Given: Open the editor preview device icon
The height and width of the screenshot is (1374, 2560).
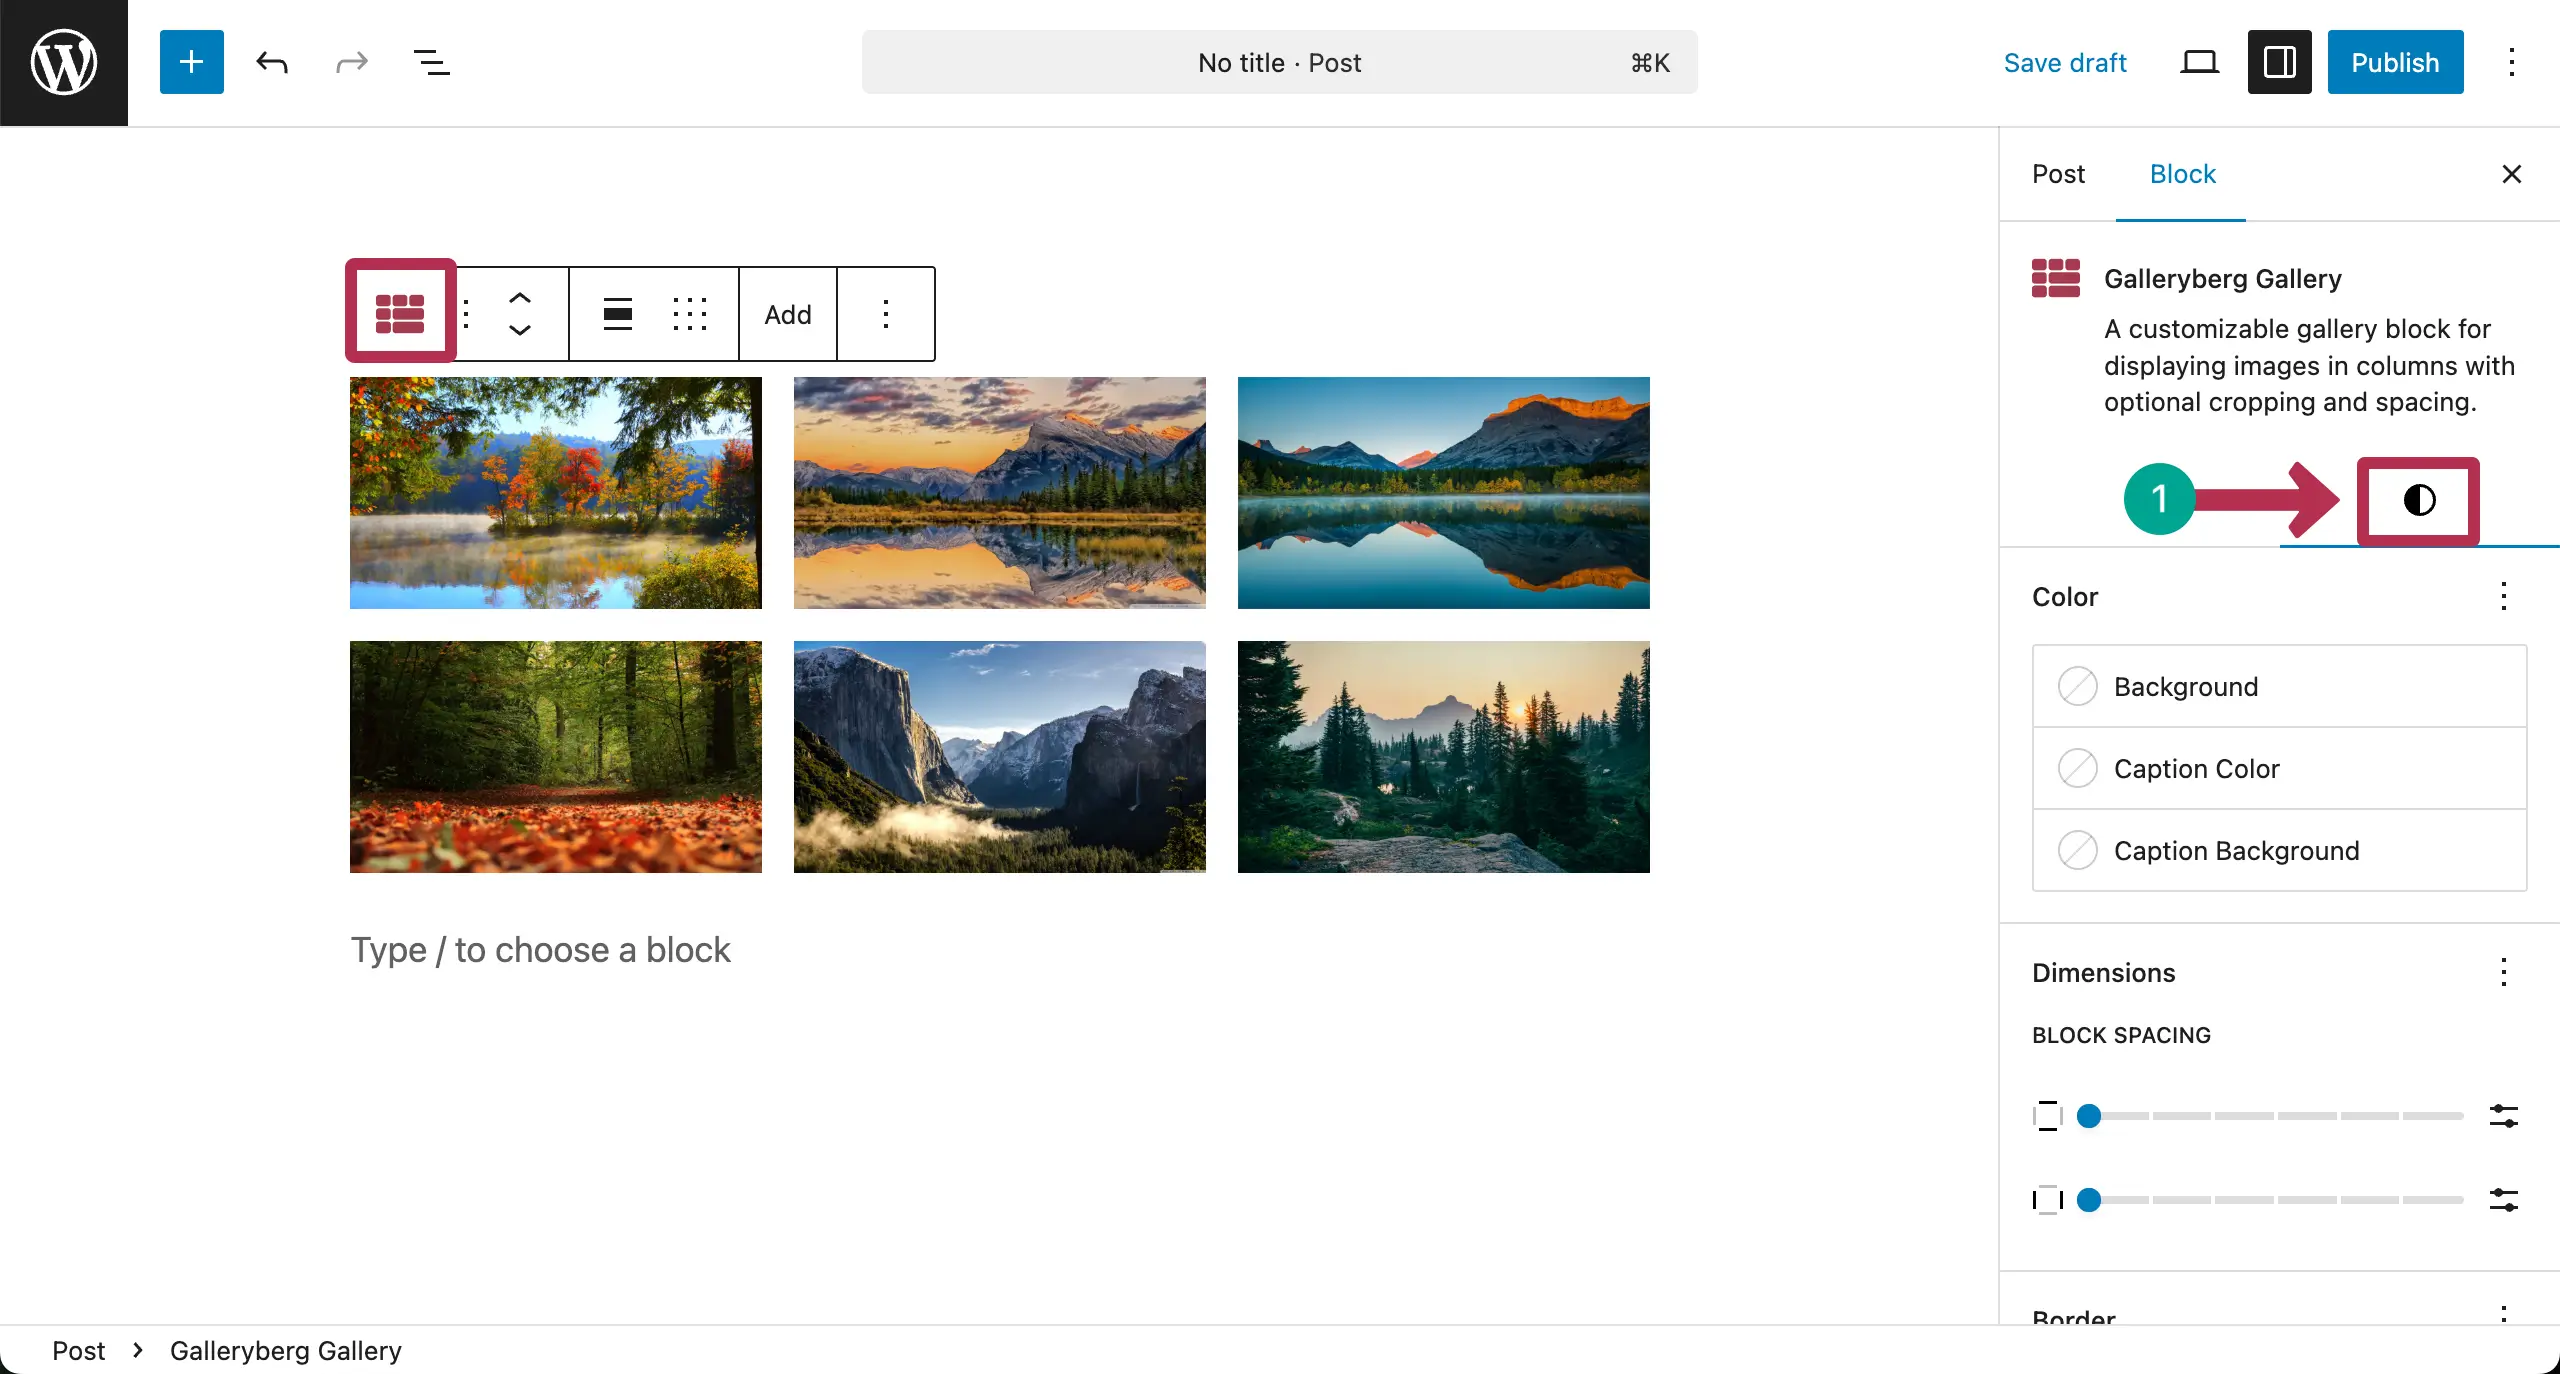Looking at the screenshot, I should 2198,62.
